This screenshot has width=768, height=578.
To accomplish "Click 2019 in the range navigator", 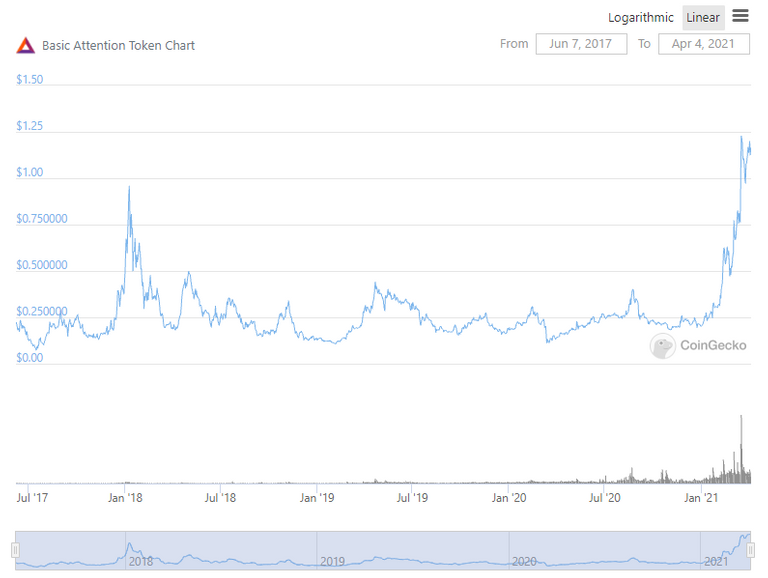I will pos(332,561).
